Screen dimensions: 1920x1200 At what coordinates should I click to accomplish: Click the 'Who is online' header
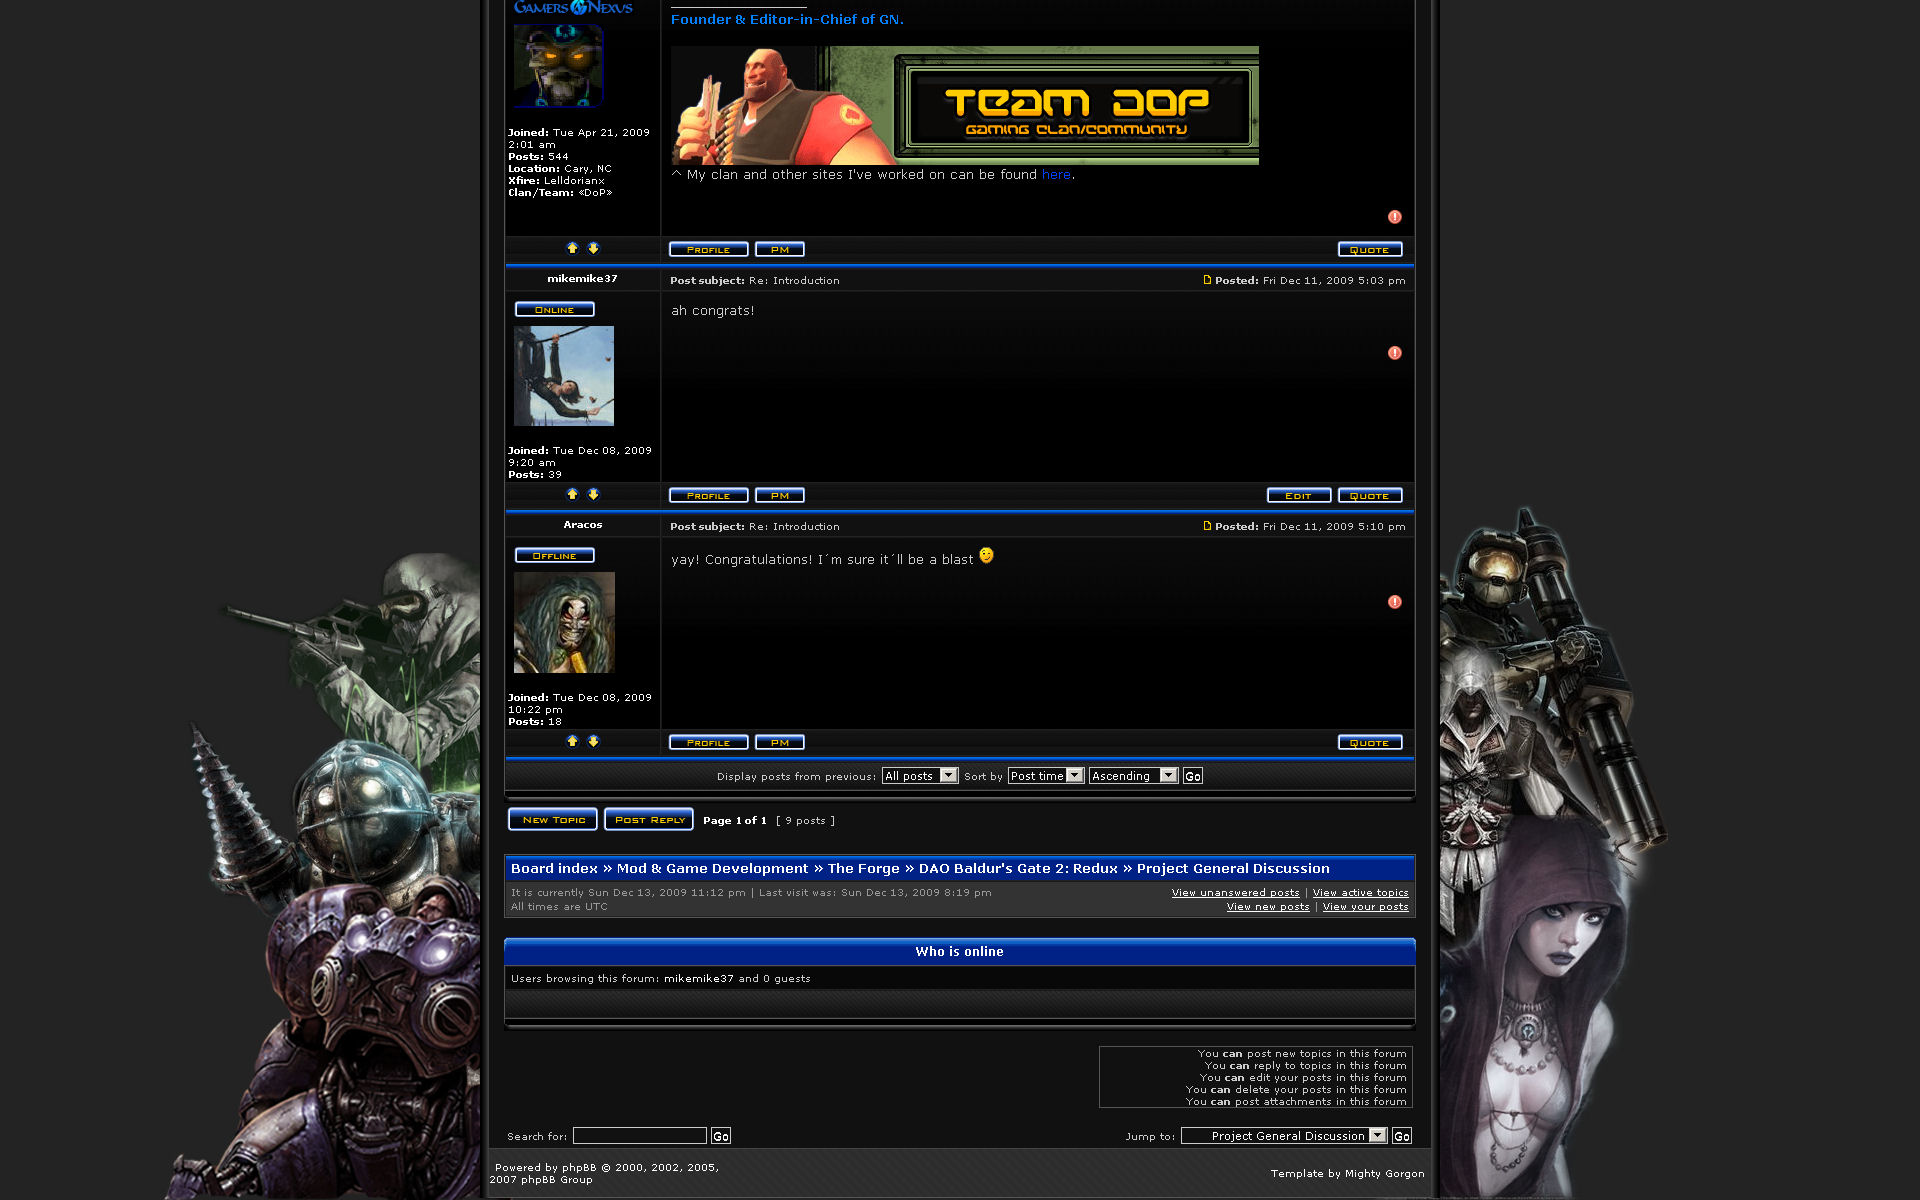coord(959,952)
